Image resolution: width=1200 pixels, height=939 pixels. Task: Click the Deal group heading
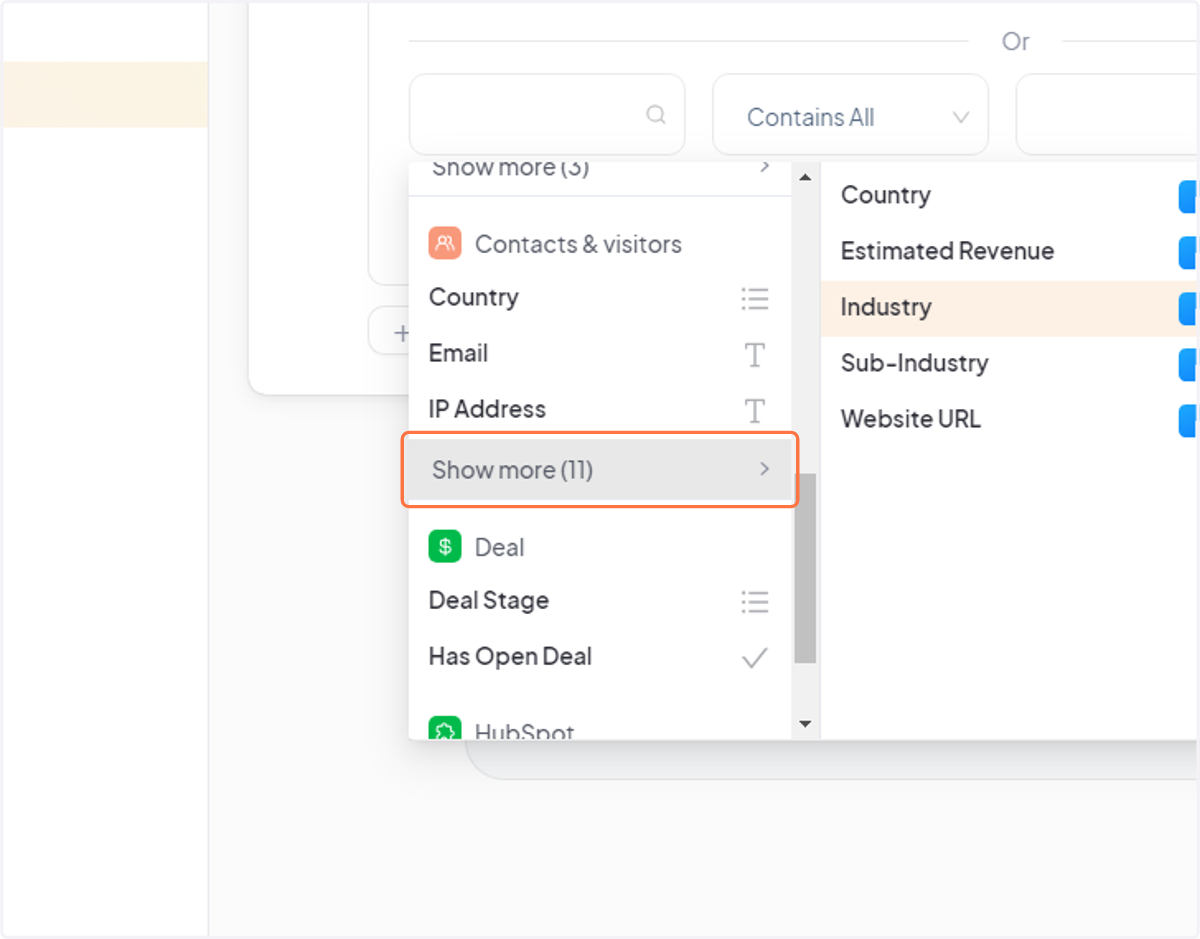pos(499,547)
